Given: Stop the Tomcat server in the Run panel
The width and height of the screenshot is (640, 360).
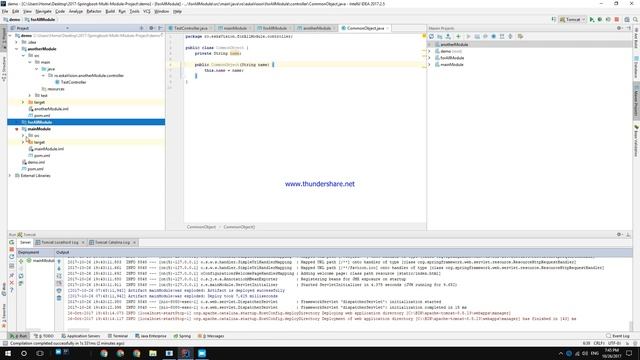Looking at the screenshot, I should [11, 249].
